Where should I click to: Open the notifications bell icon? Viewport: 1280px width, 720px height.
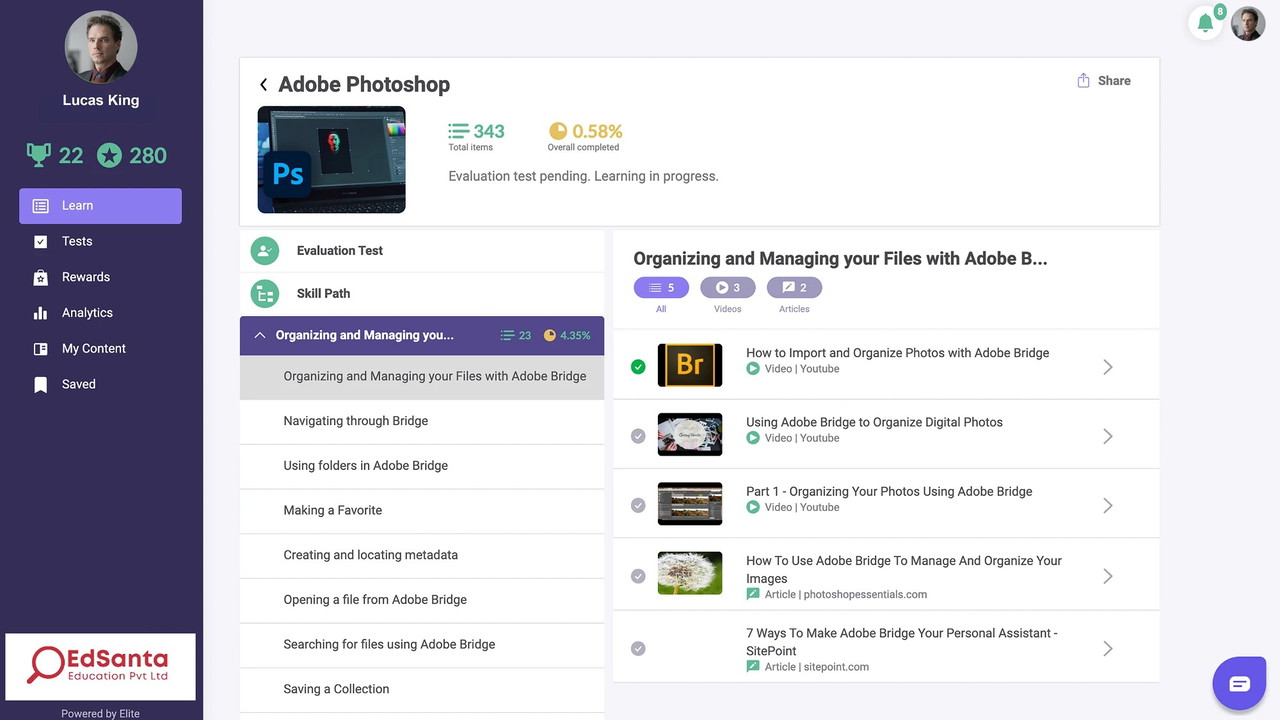(x=1206, y=23)
